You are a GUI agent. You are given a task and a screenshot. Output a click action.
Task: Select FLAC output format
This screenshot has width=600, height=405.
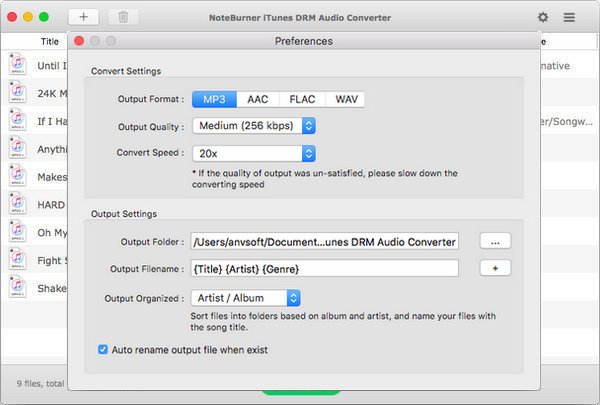(302, 99)
